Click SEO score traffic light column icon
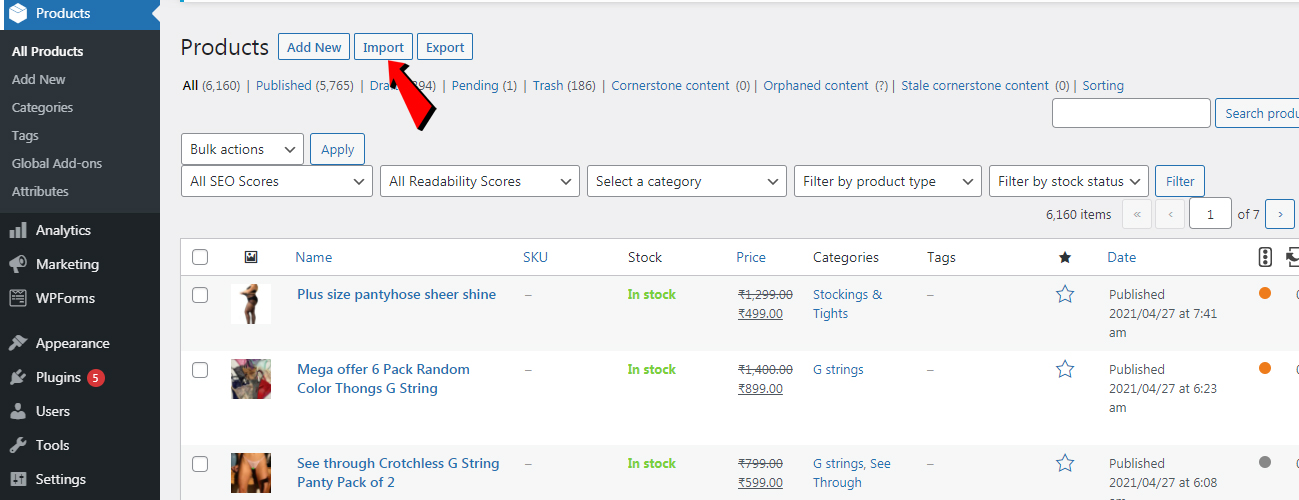Viewport: 1299px width, 500px height. 1265,257
